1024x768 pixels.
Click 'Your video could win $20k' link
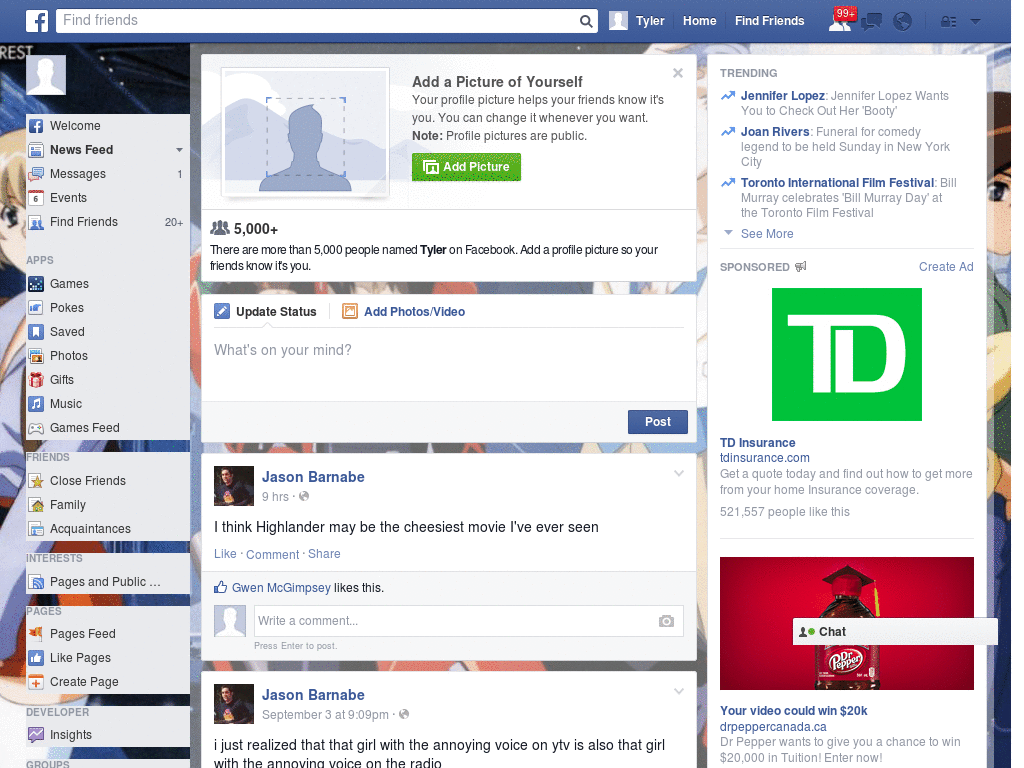pos(793,711)
